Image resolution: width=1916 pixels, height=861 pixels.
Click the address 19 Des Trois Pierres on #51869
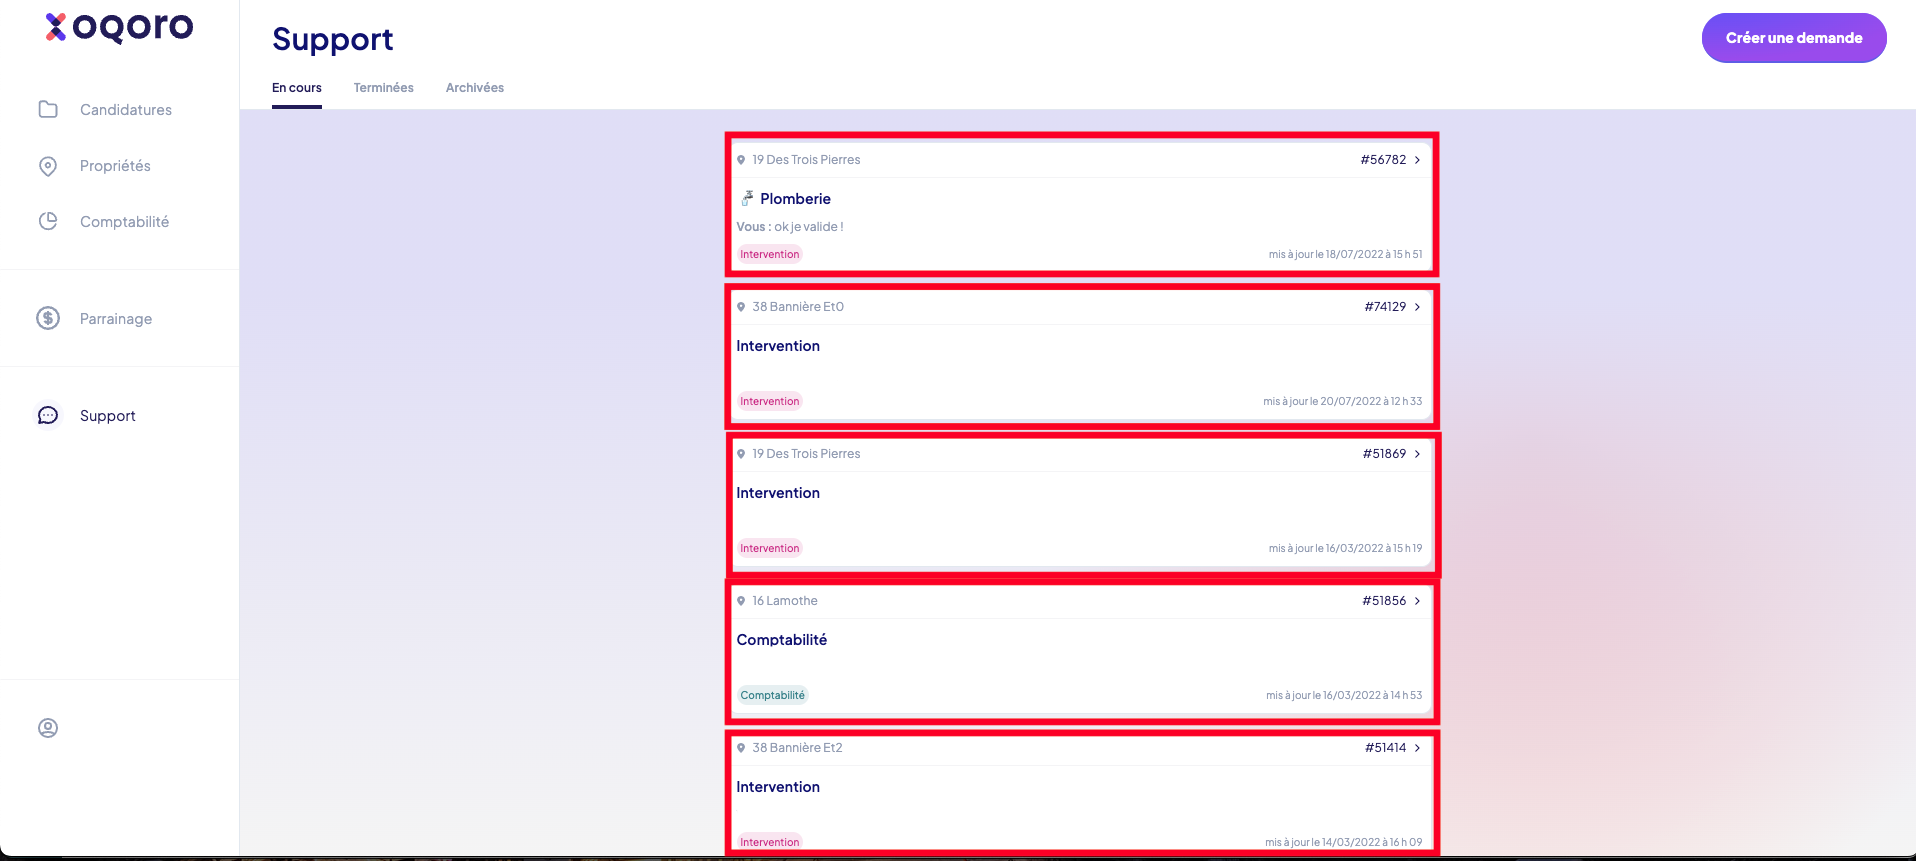pyautogui.click(x=806, y=454)
